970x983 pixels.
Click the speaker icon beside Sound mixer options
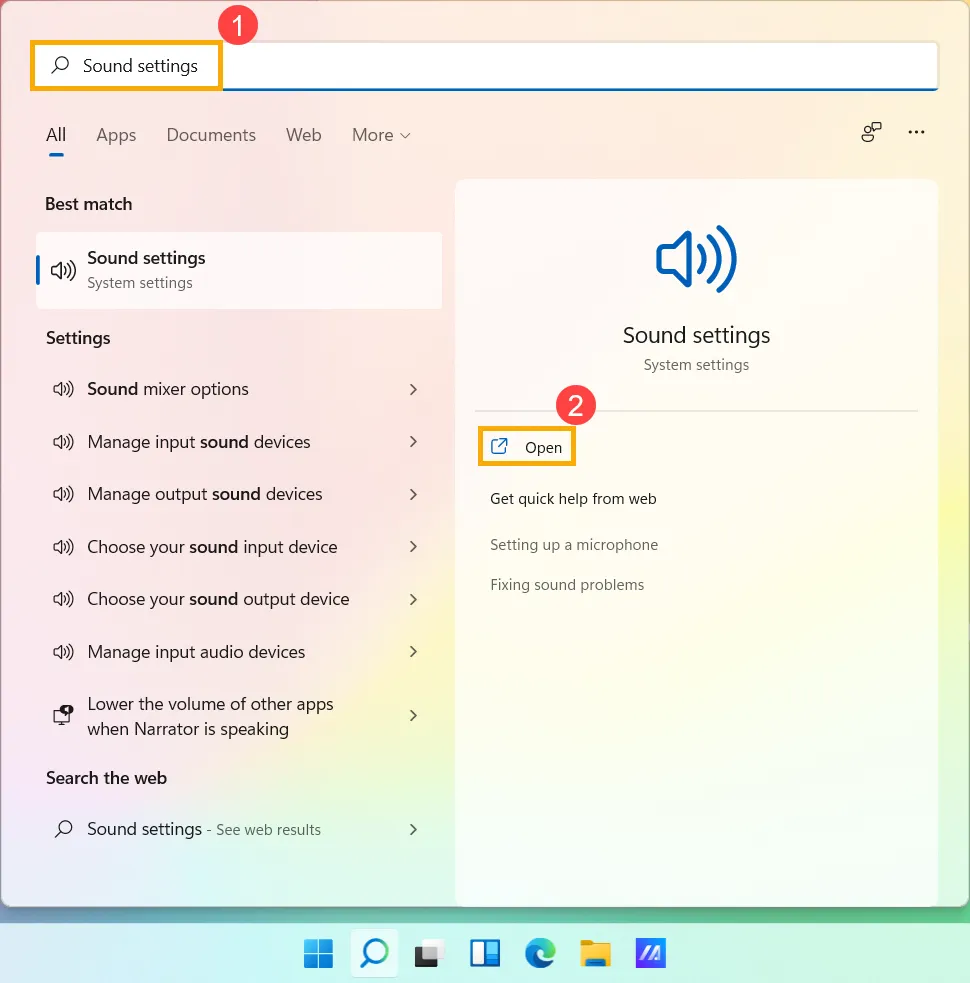(x=62, y=389)
